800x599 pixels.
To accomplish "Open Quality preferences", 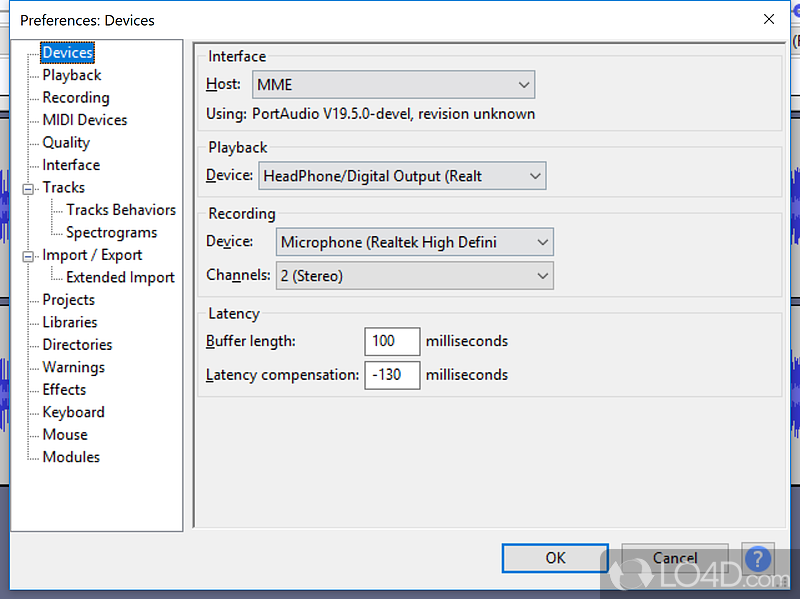I will pyautogui.click(x=66, y=142).
